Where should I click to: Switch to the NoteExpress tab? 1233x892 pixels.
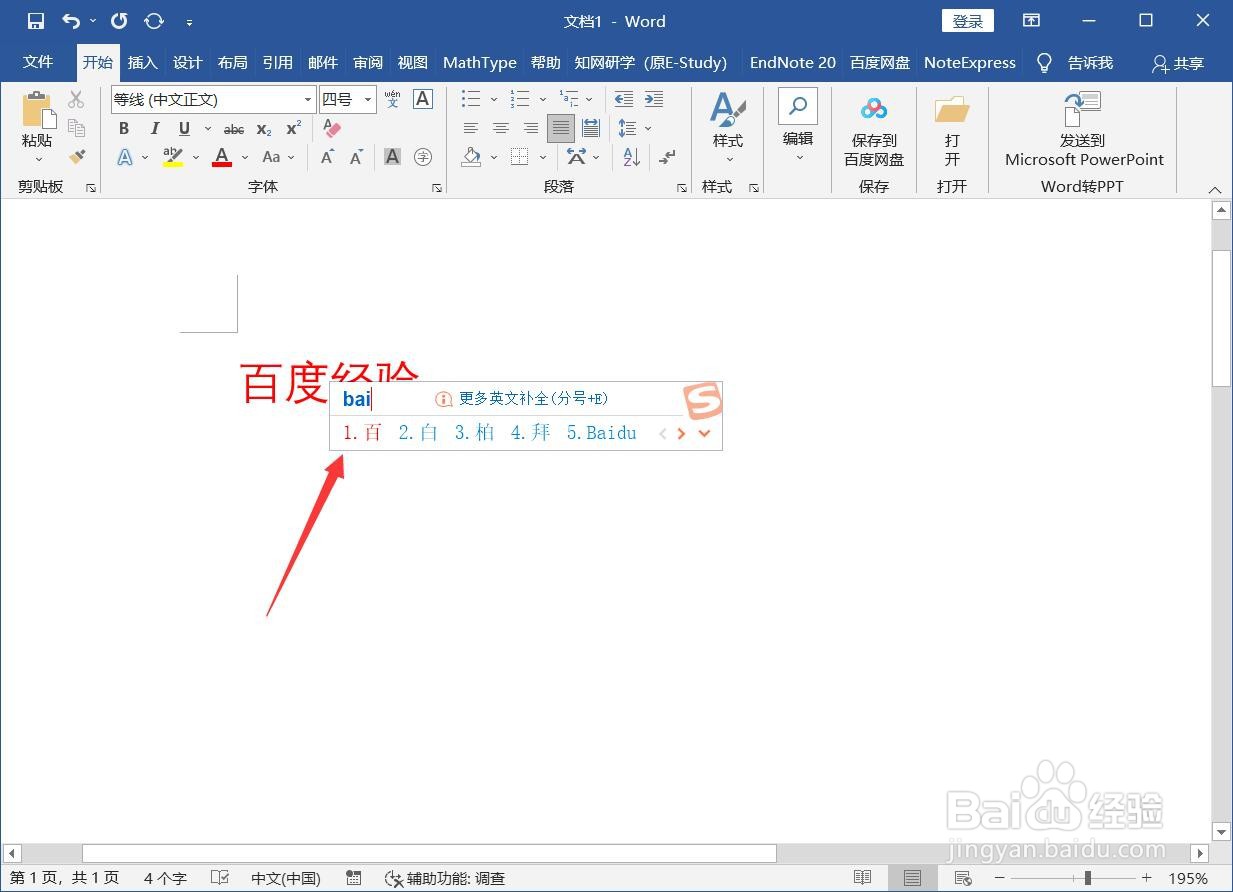pos(970,62)
